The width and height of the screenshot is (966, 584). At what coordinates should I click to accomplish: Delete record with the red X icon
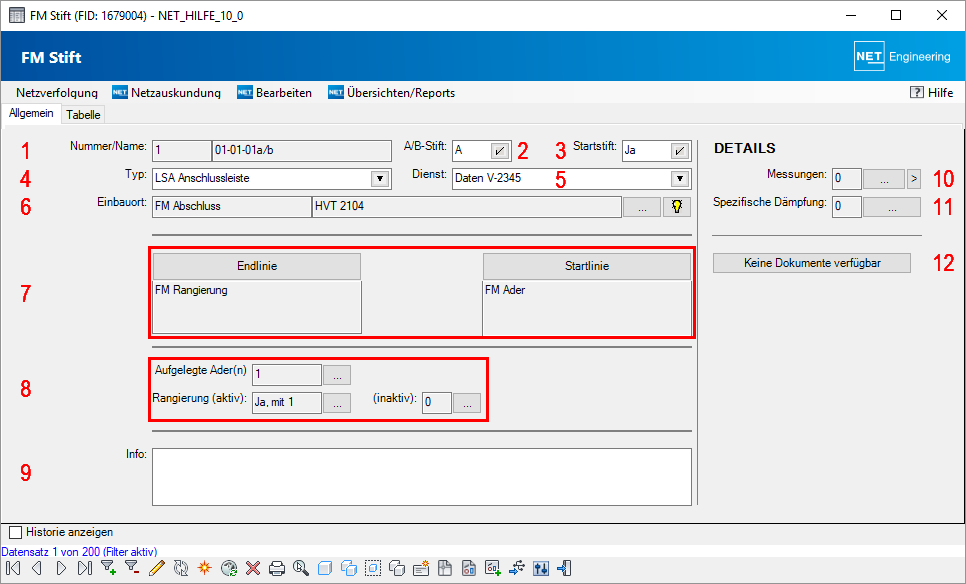253,568
